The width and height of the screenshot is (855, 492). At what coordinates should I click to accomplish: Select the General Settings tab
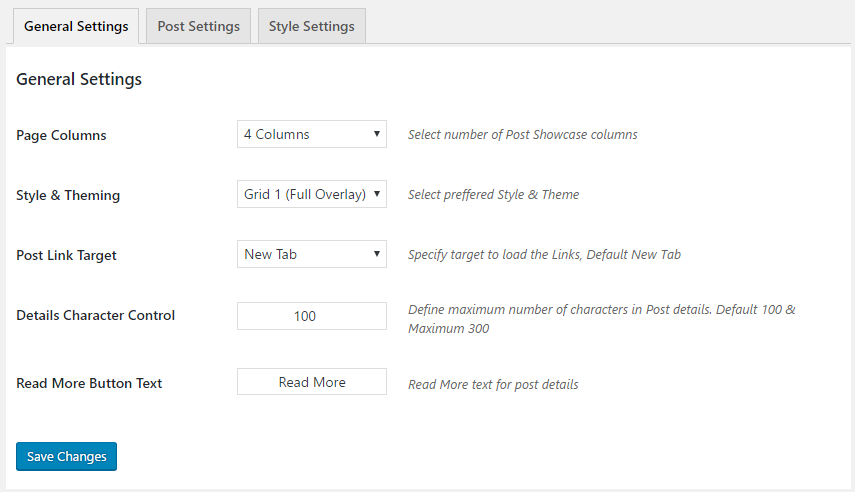click(76, 26)
